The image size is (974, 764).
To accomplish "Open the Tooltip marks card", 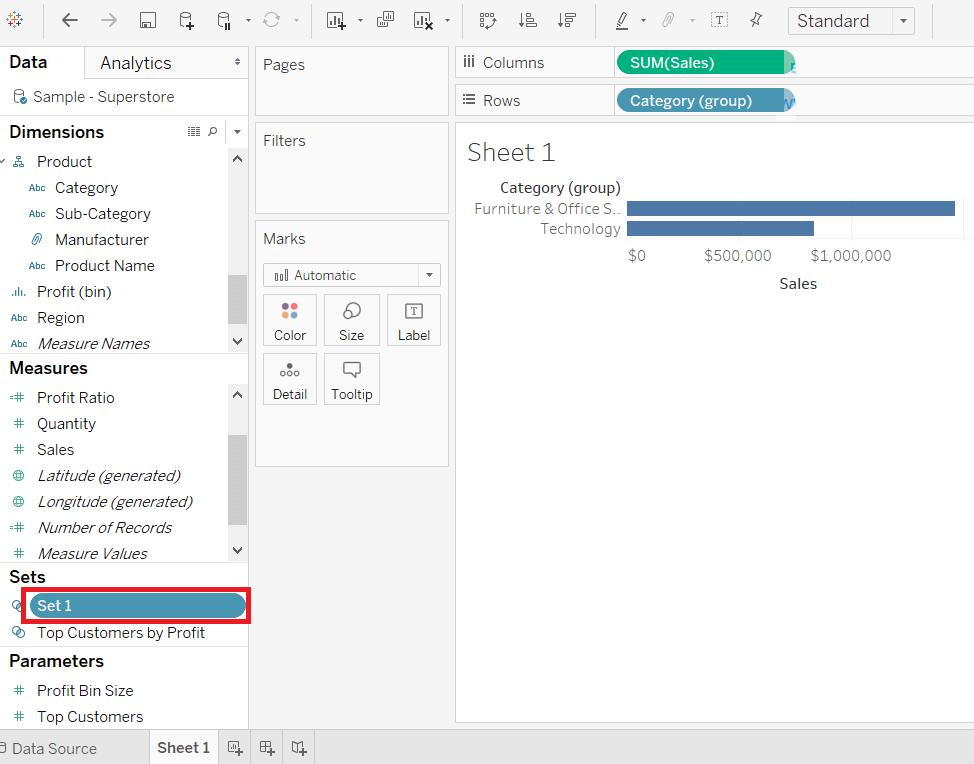I will pos(352,379).
